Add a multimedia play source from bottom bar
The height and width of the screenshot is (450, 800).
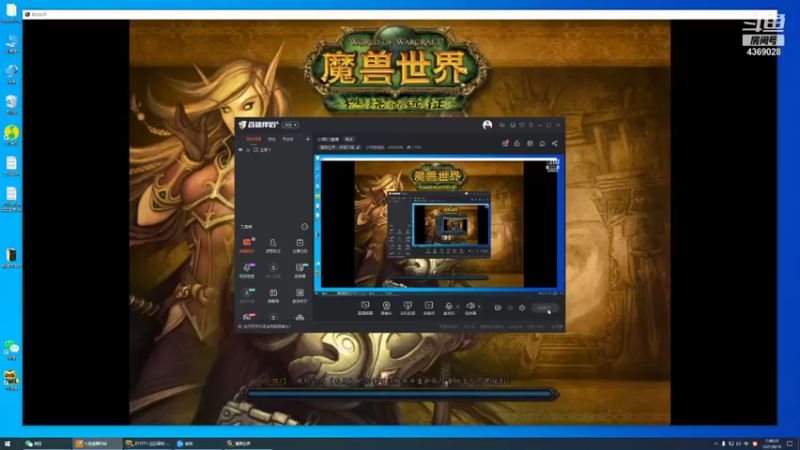pos(429,308)
